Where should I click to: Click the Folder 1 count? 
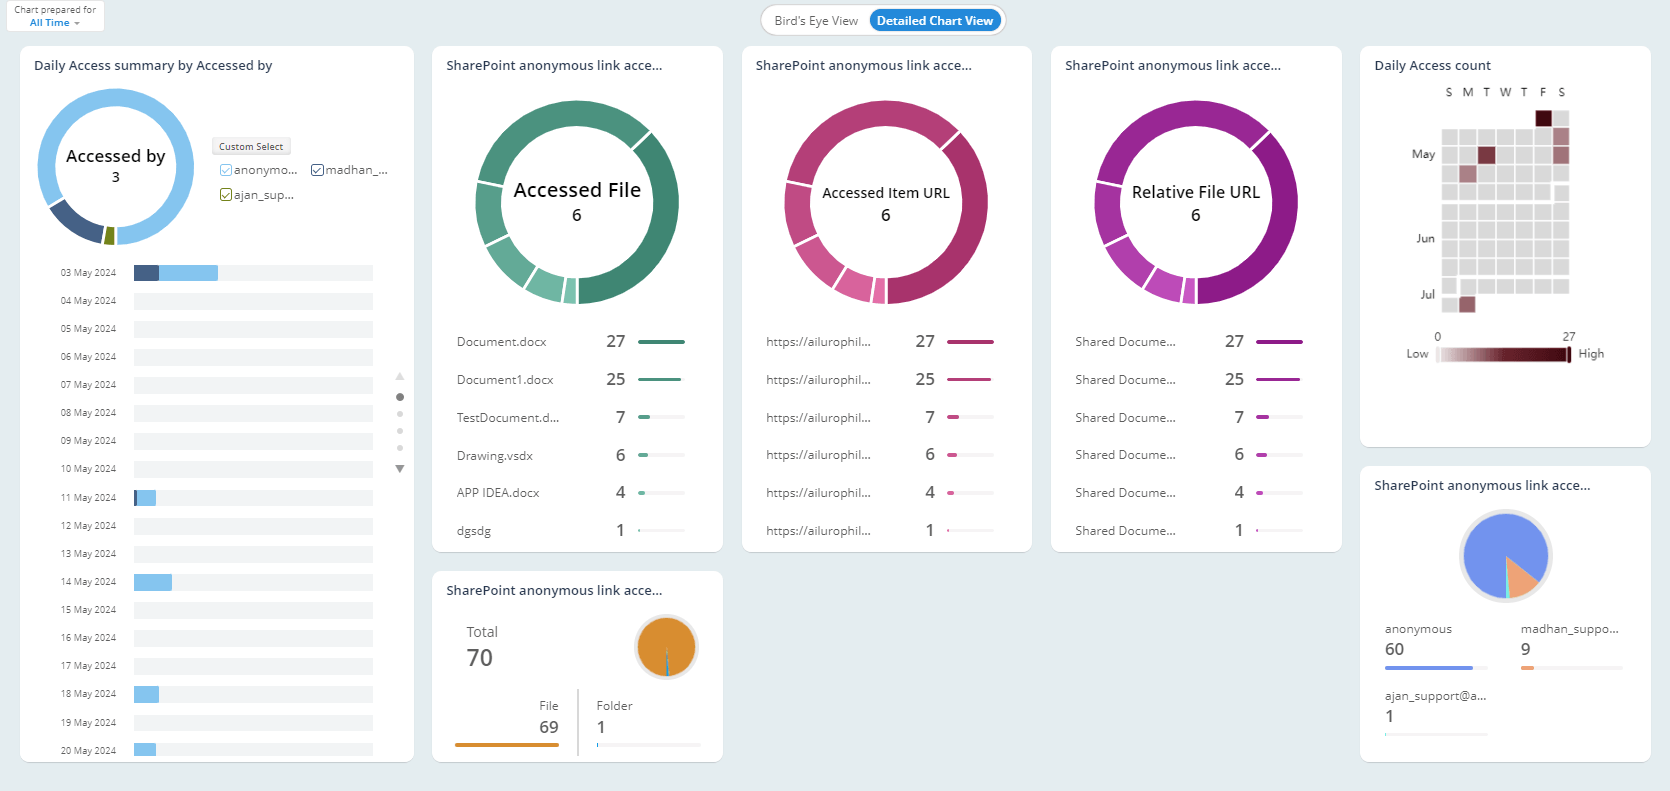coord(601,727)
